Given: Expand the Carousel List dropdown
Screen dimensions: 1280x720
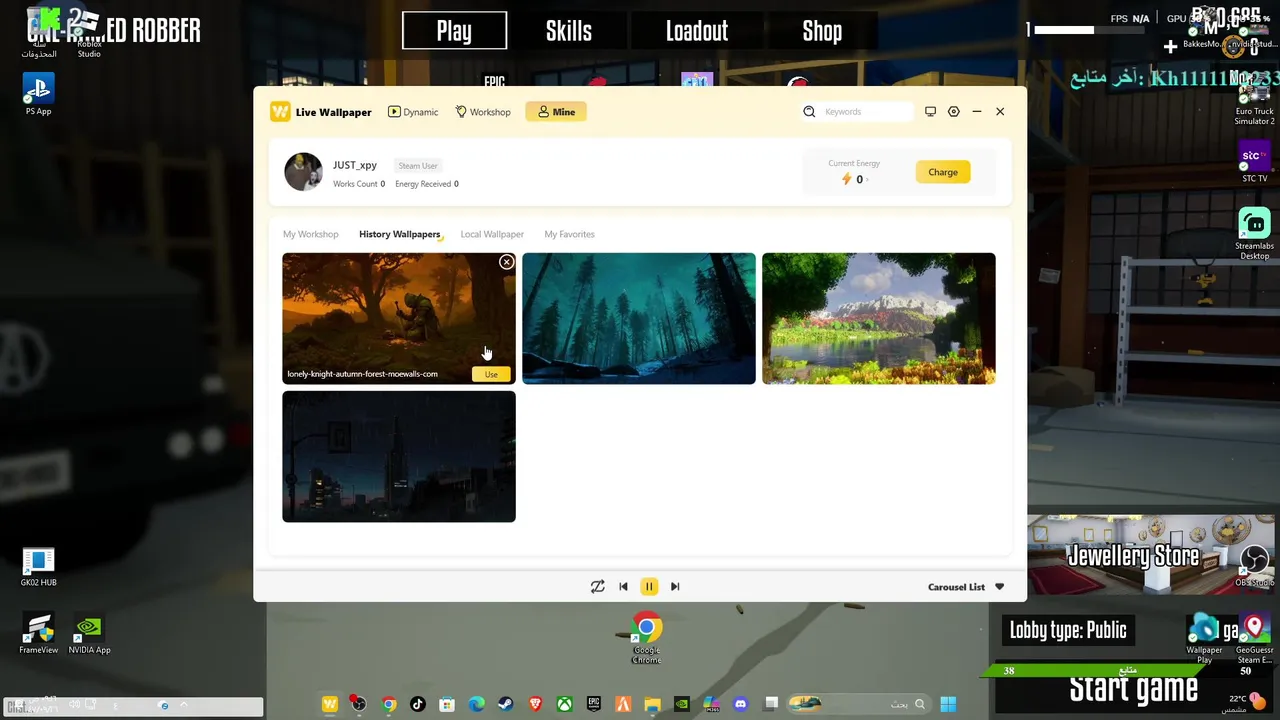Looking at the screenshot, I should point(966,587).
